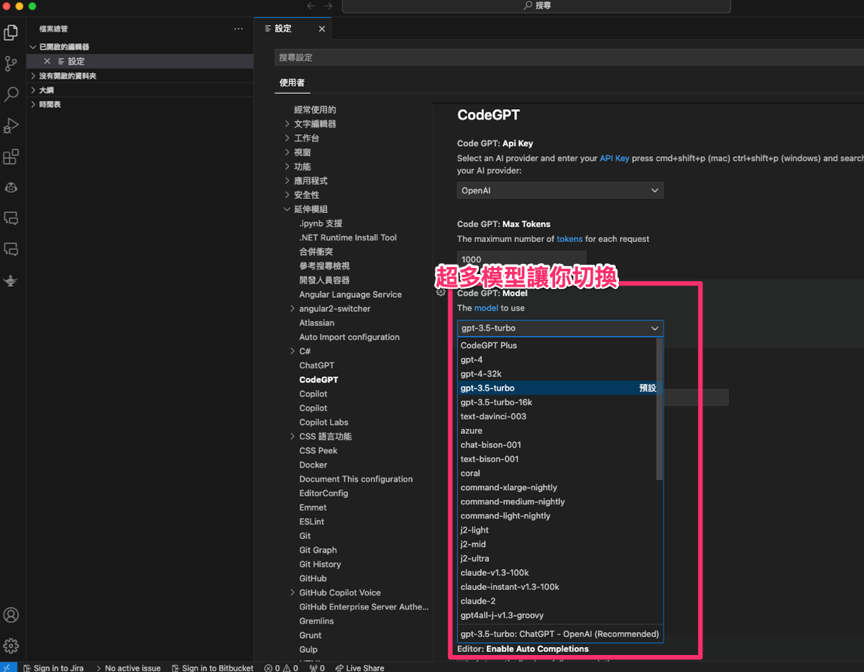Viewport: 864px width, 672px height.
Task: Collapse the Model dropdown showing gpt-3.5-turbo
Action: (x=560, y=328)
